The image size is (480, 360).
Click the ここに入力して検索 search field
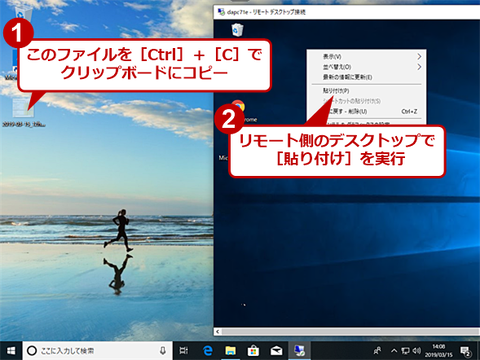coord(97,351)
